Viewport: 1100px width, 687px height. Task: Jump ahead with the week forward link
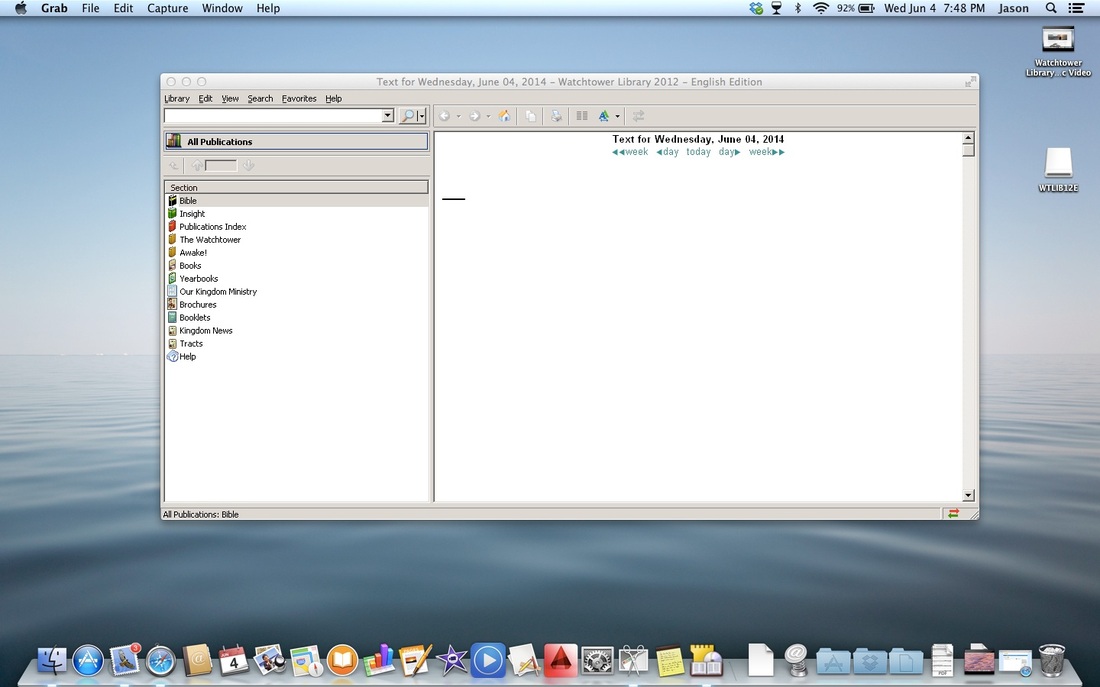pos(766,151)
